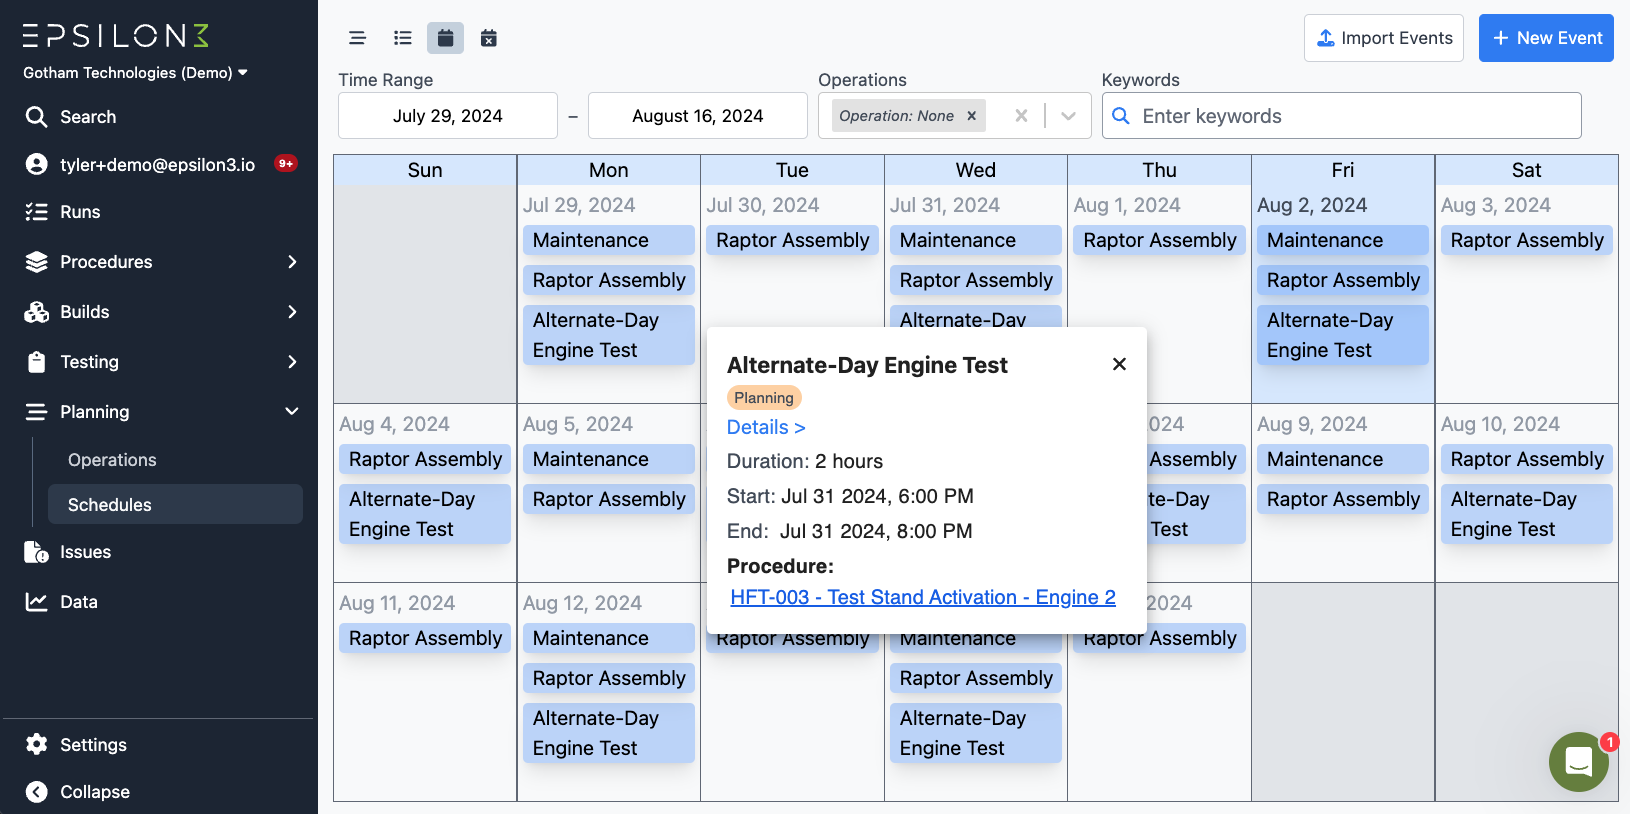Open Search in the sidebar
This screenshot has height=814, width=1630.
pos(88,117)
